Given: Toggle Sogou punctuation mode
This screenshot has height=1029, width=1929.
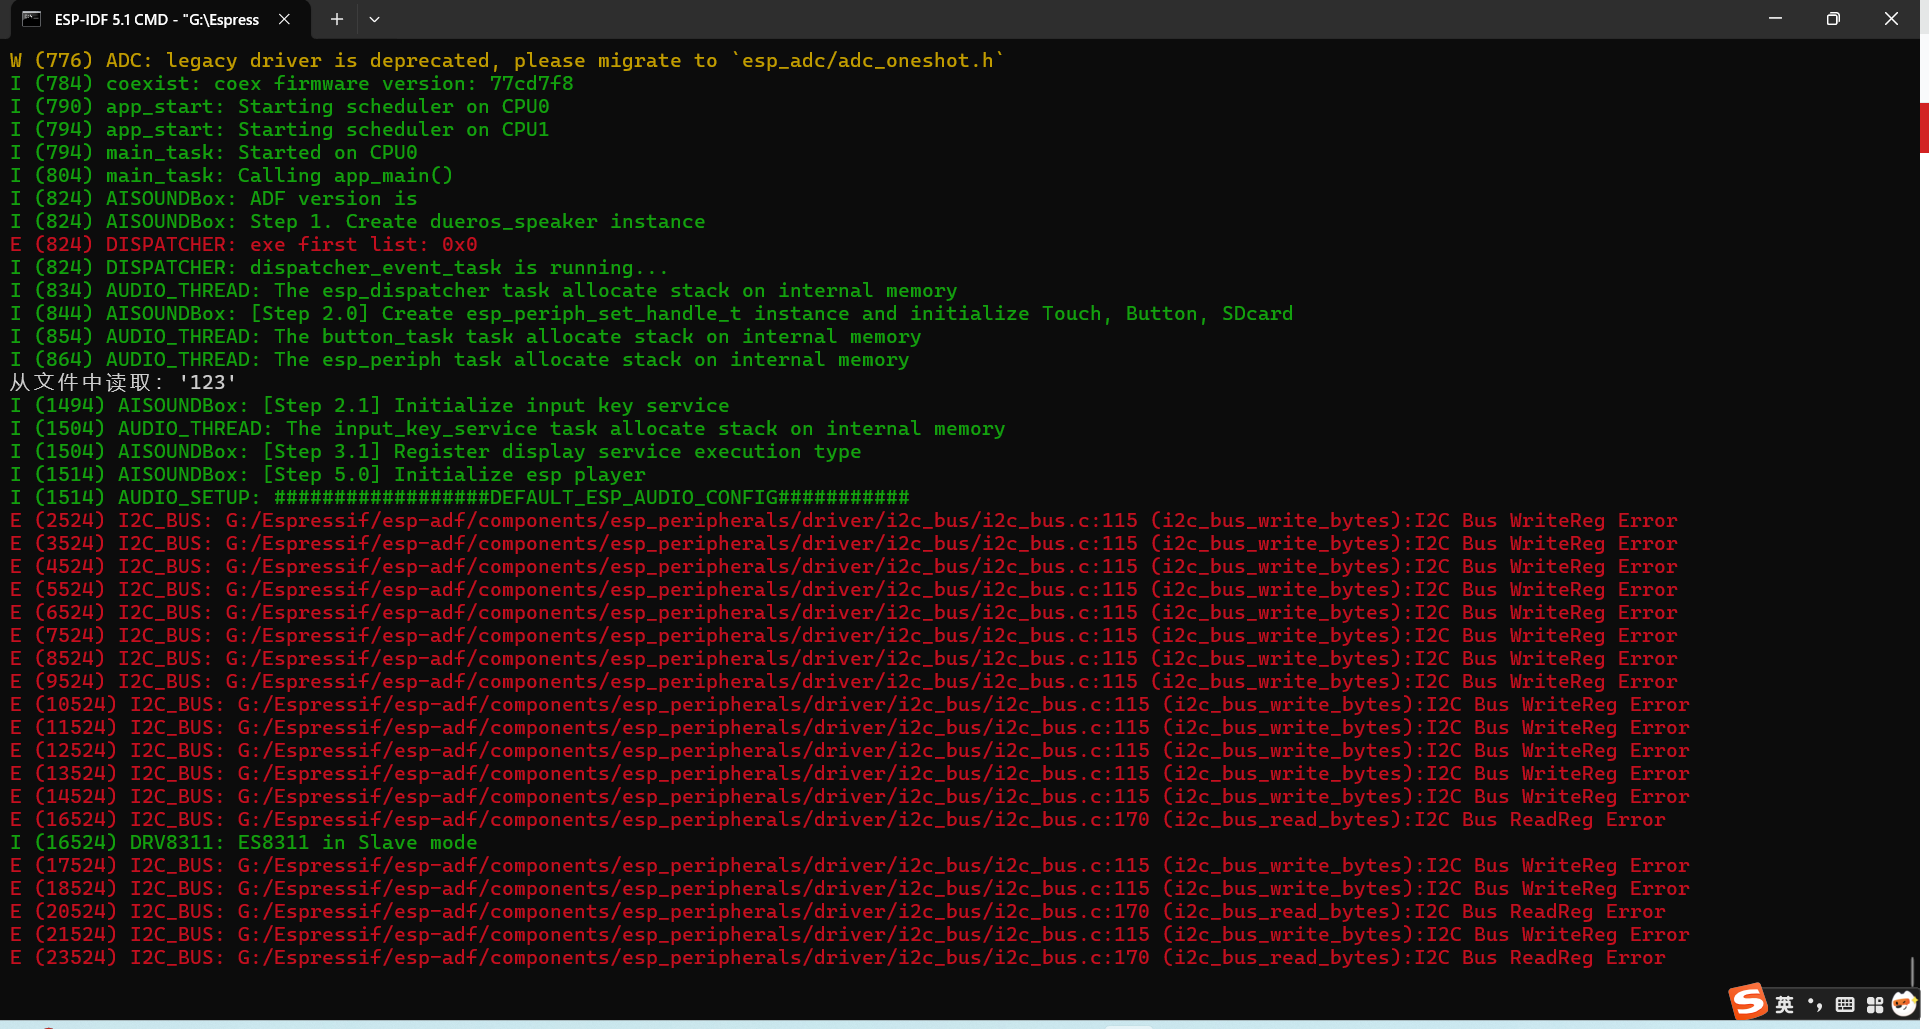Looking at the screenshot, I should (x=1815, y=1004).
